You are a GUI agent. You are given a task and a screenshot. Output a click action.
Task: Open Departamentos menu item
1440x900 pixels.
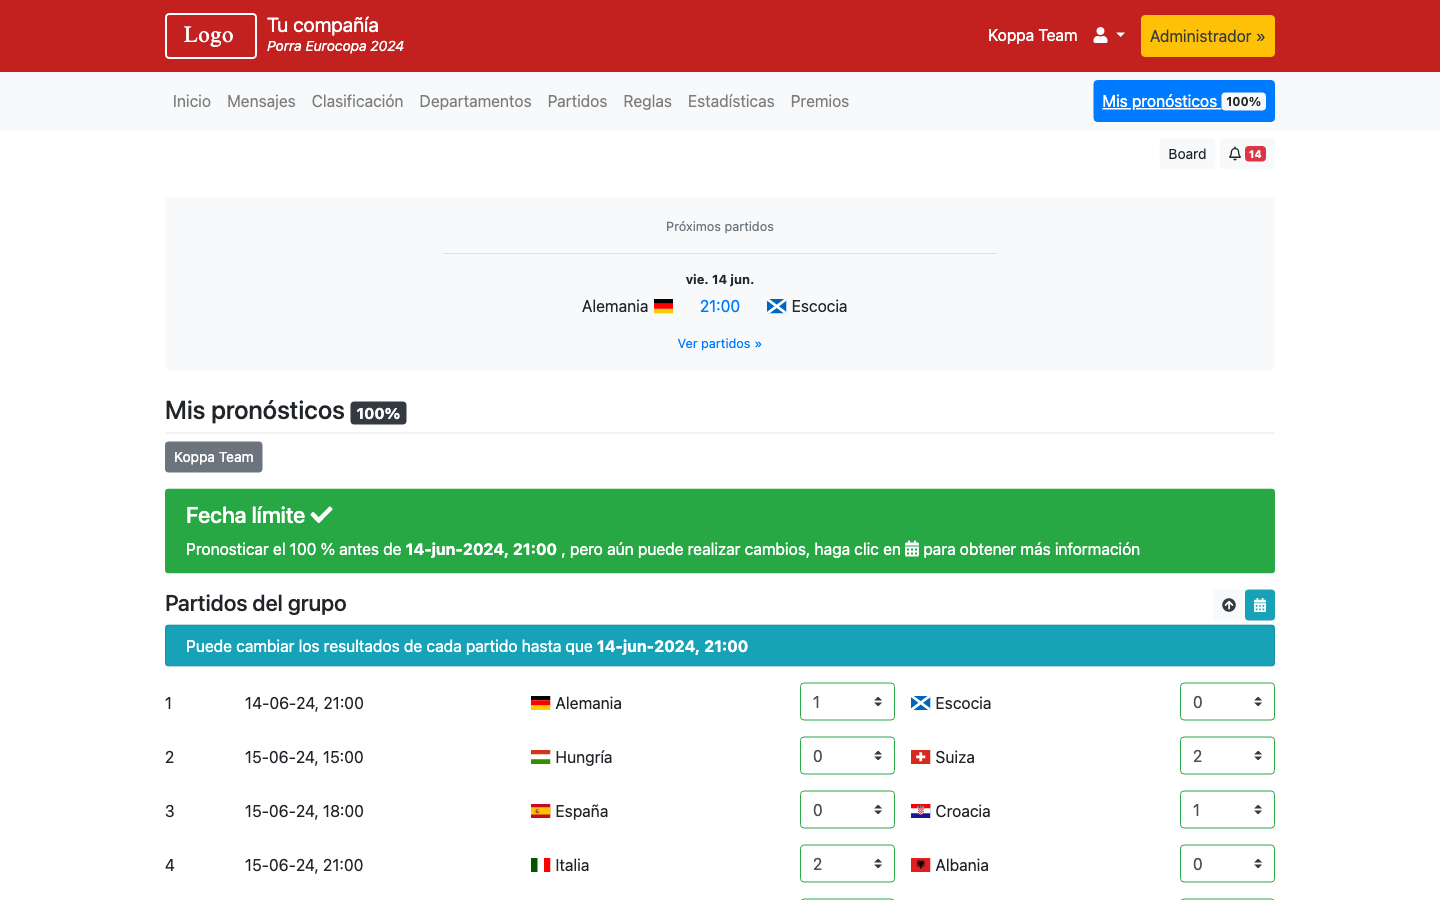(x=475, y=101)
